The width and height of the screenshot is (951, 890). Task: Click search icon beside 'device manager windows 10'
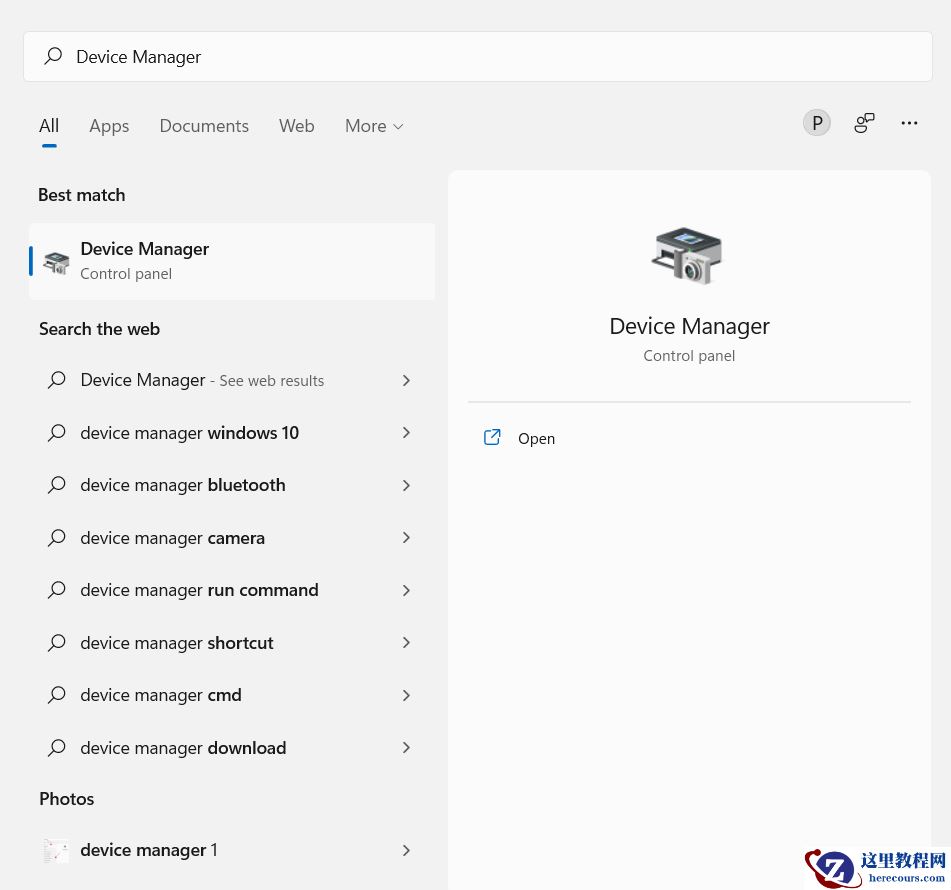[x=56, y=433]
